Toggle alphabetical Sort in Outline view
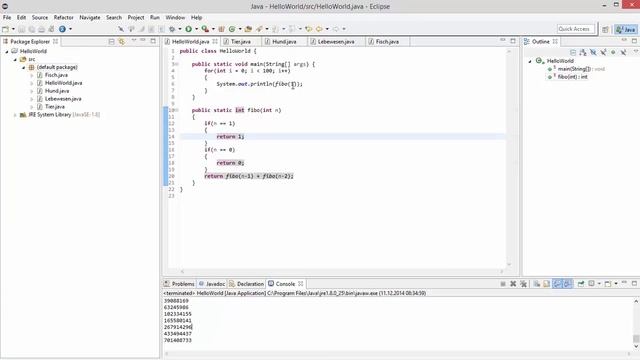 click(x=583, y=52)
